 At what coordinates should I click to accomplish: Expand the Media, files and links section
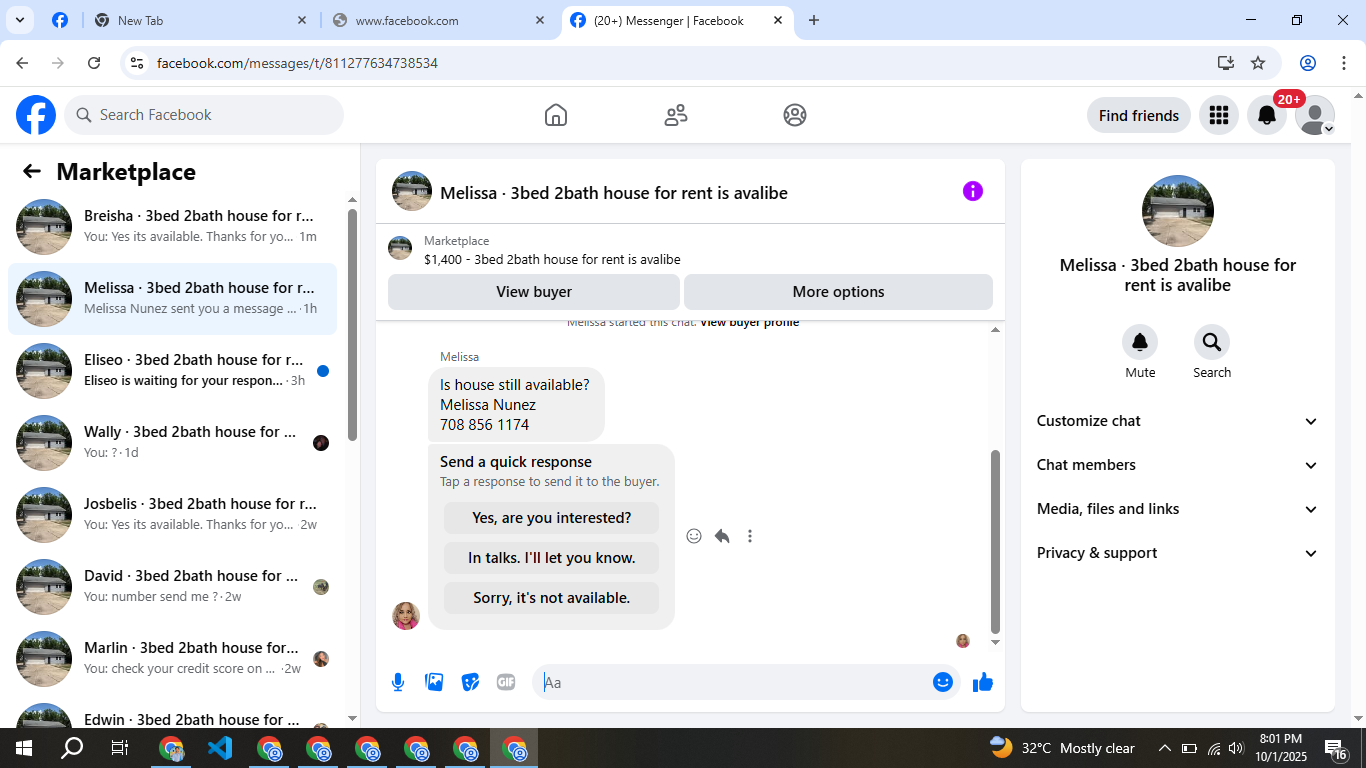click(x=1177, y=509)
